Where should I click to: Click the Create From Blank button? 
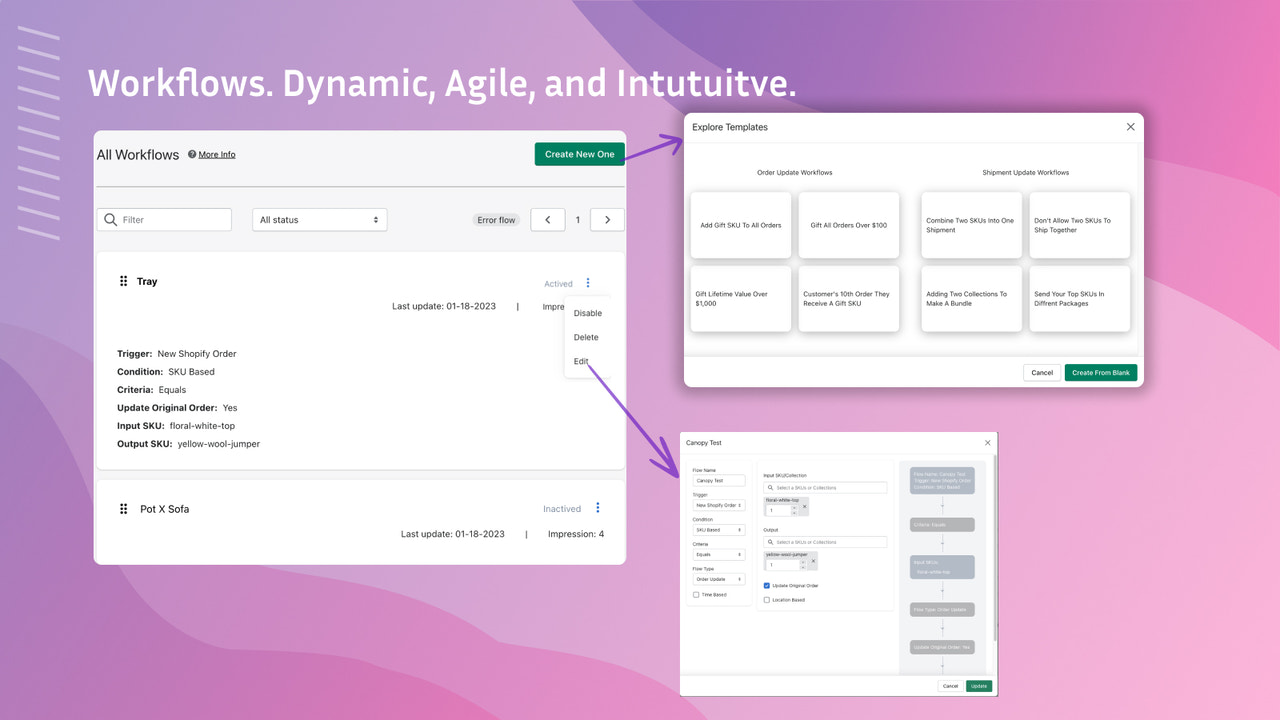pos(1100,371)
